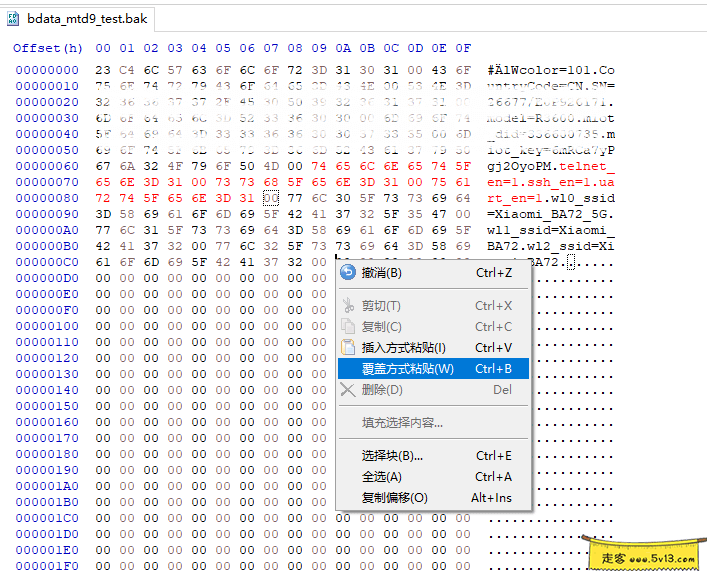
Task: Click offset row 000001F0
Action: [x=47, y=566]
